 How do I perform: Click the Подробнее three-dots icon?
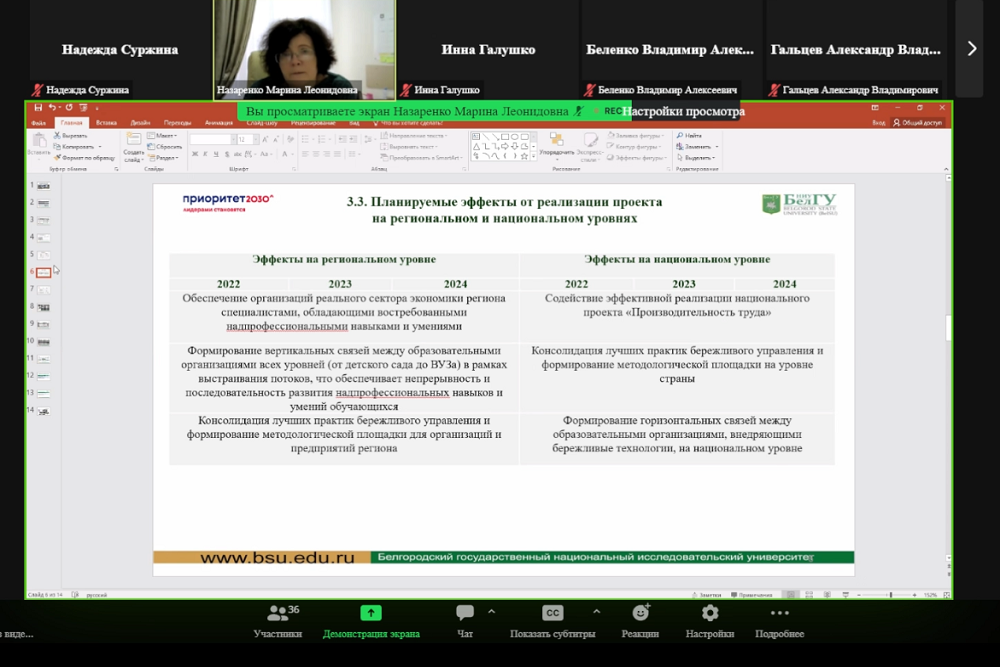pyautogui.click(x=779, y=613)
